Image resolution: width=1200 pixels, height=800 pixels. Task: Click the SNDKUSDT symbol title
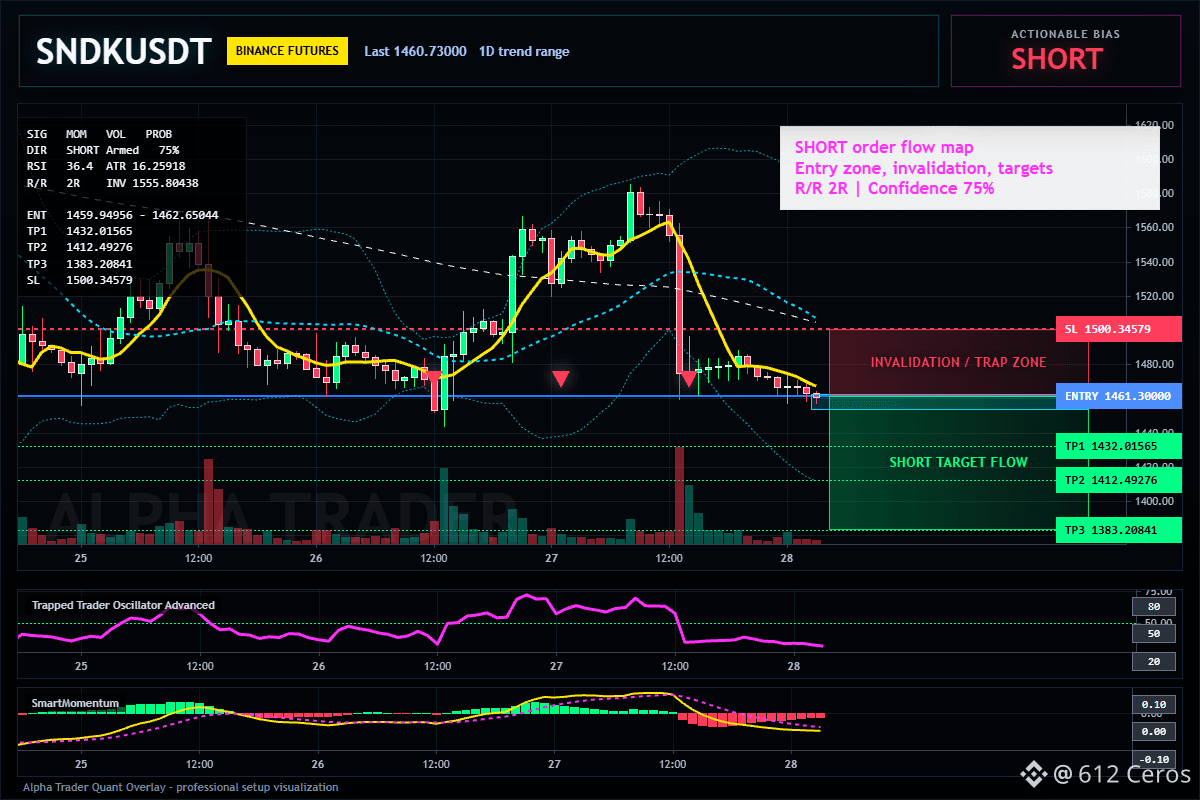[124, 51]
